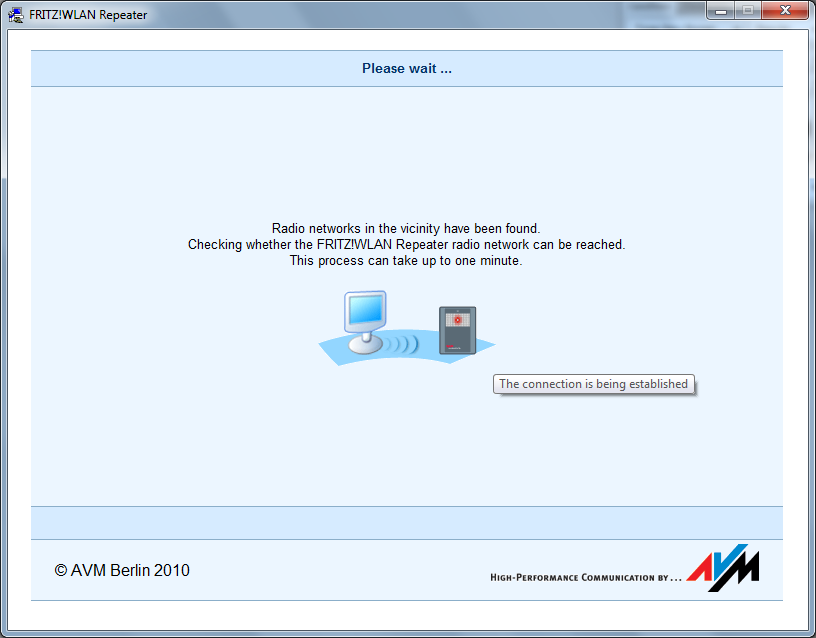This screenshot has height=638, width=816.
Task: Click the FRITZ!WLAN Repeater title bar icon
Action: pyautogui.click(x=17, y=14)
